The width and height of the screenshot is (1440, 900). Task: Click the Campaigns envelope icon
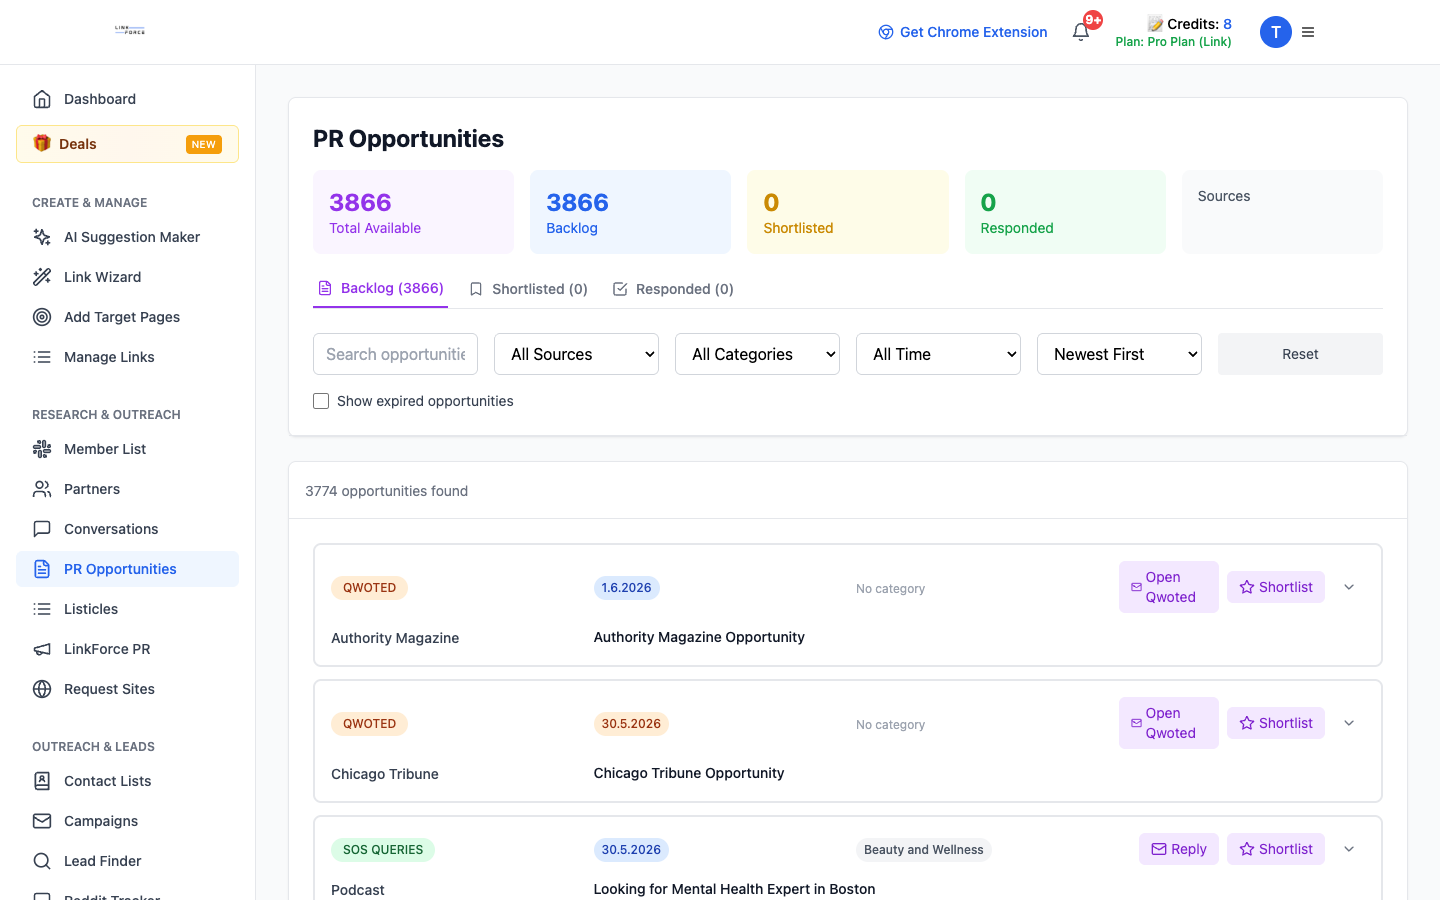(42, 821)
